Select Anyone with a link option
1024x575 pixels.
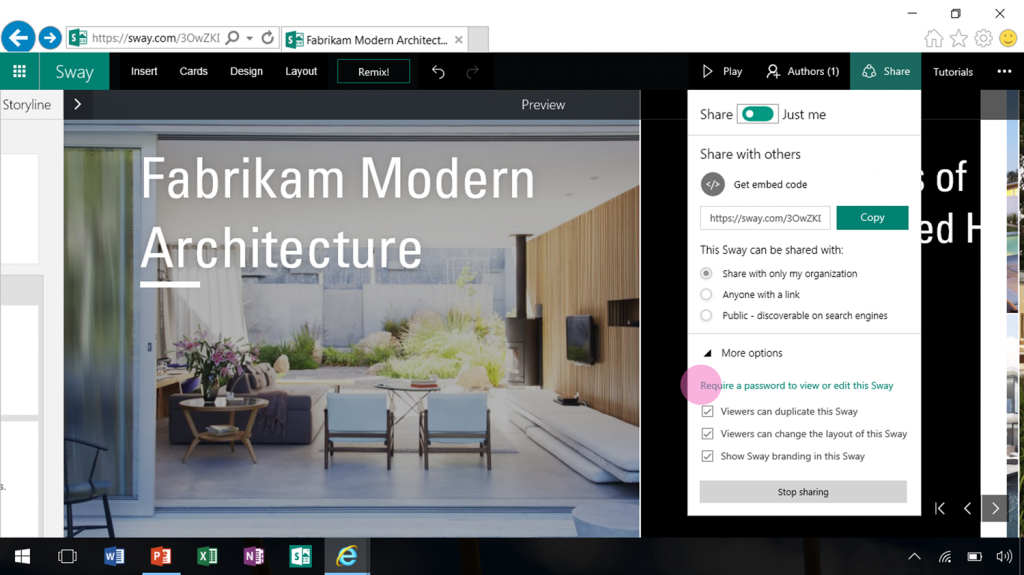tap(706, 294)
